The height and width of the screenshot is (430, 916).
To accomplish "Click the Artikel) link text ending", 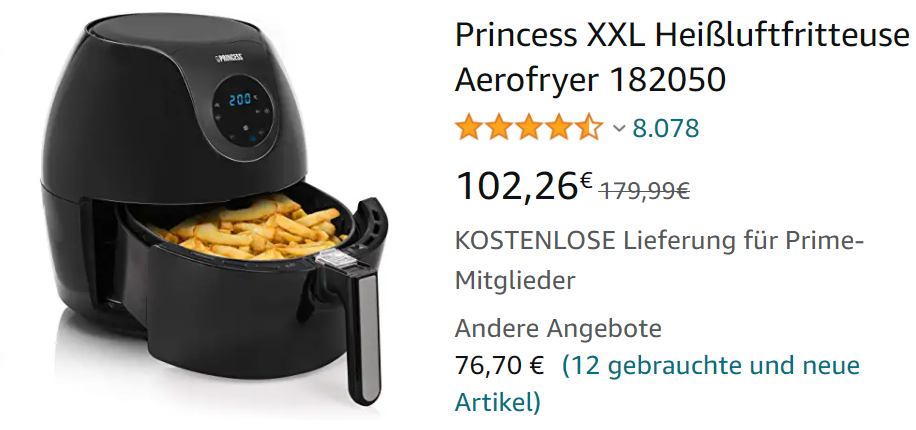I will click(x=498, y=403).
